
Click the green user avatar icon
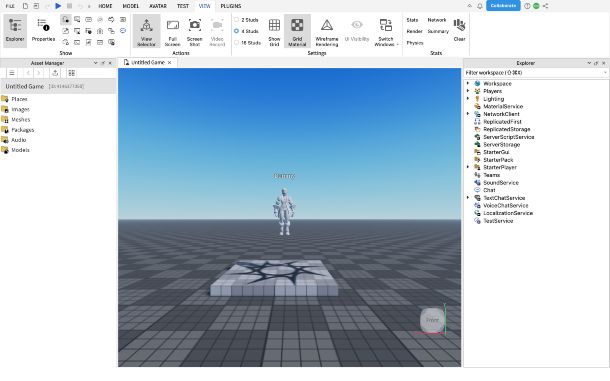(x=536, y=6)
